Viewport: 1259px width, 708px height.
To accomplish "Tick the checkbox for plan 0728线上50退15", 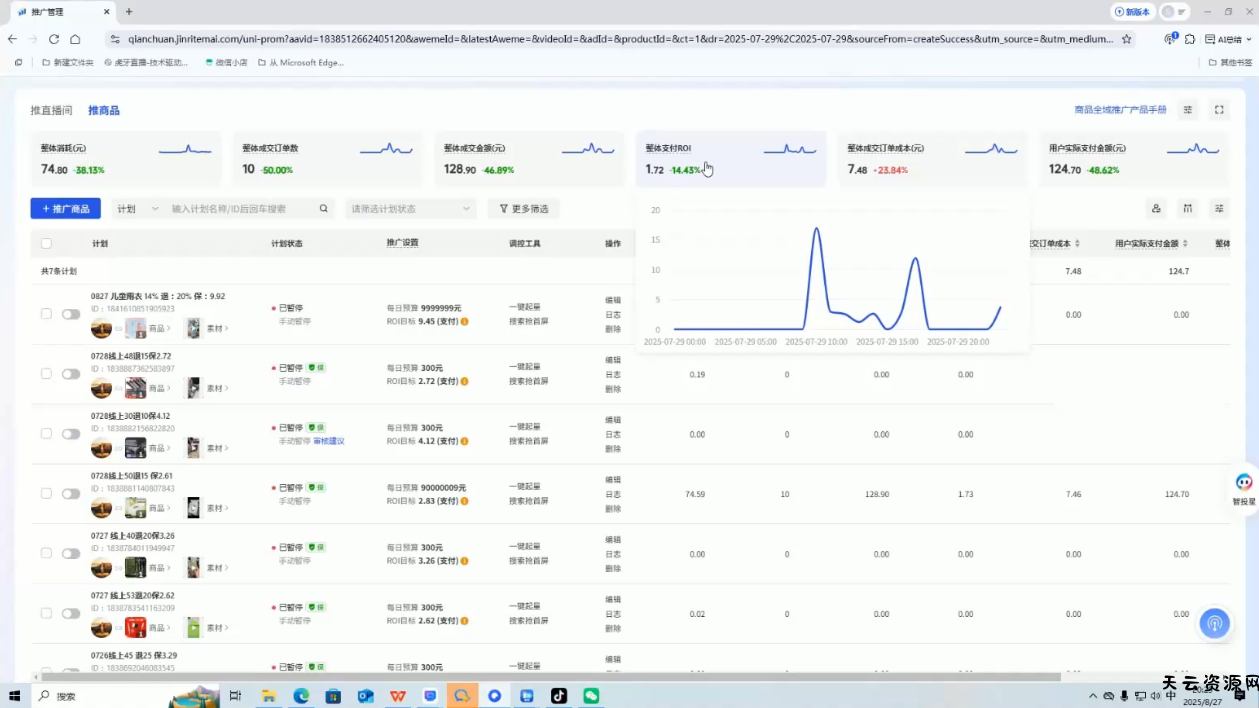I will point(46,494).
